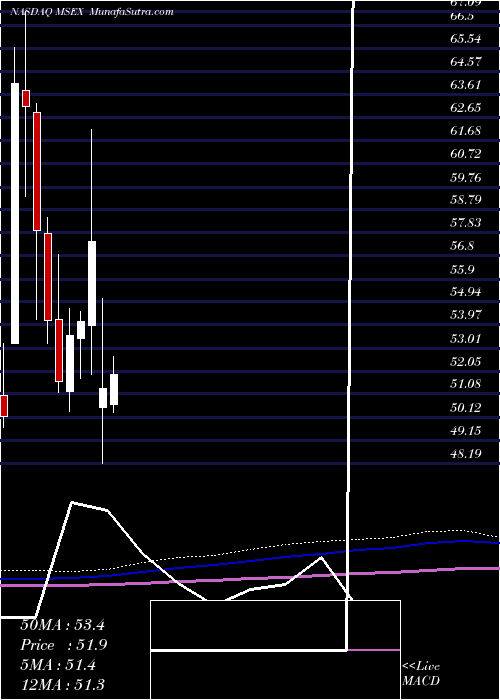
Task: Click the longest red candlestick below 62.65
Action: [x=37, y=171]
